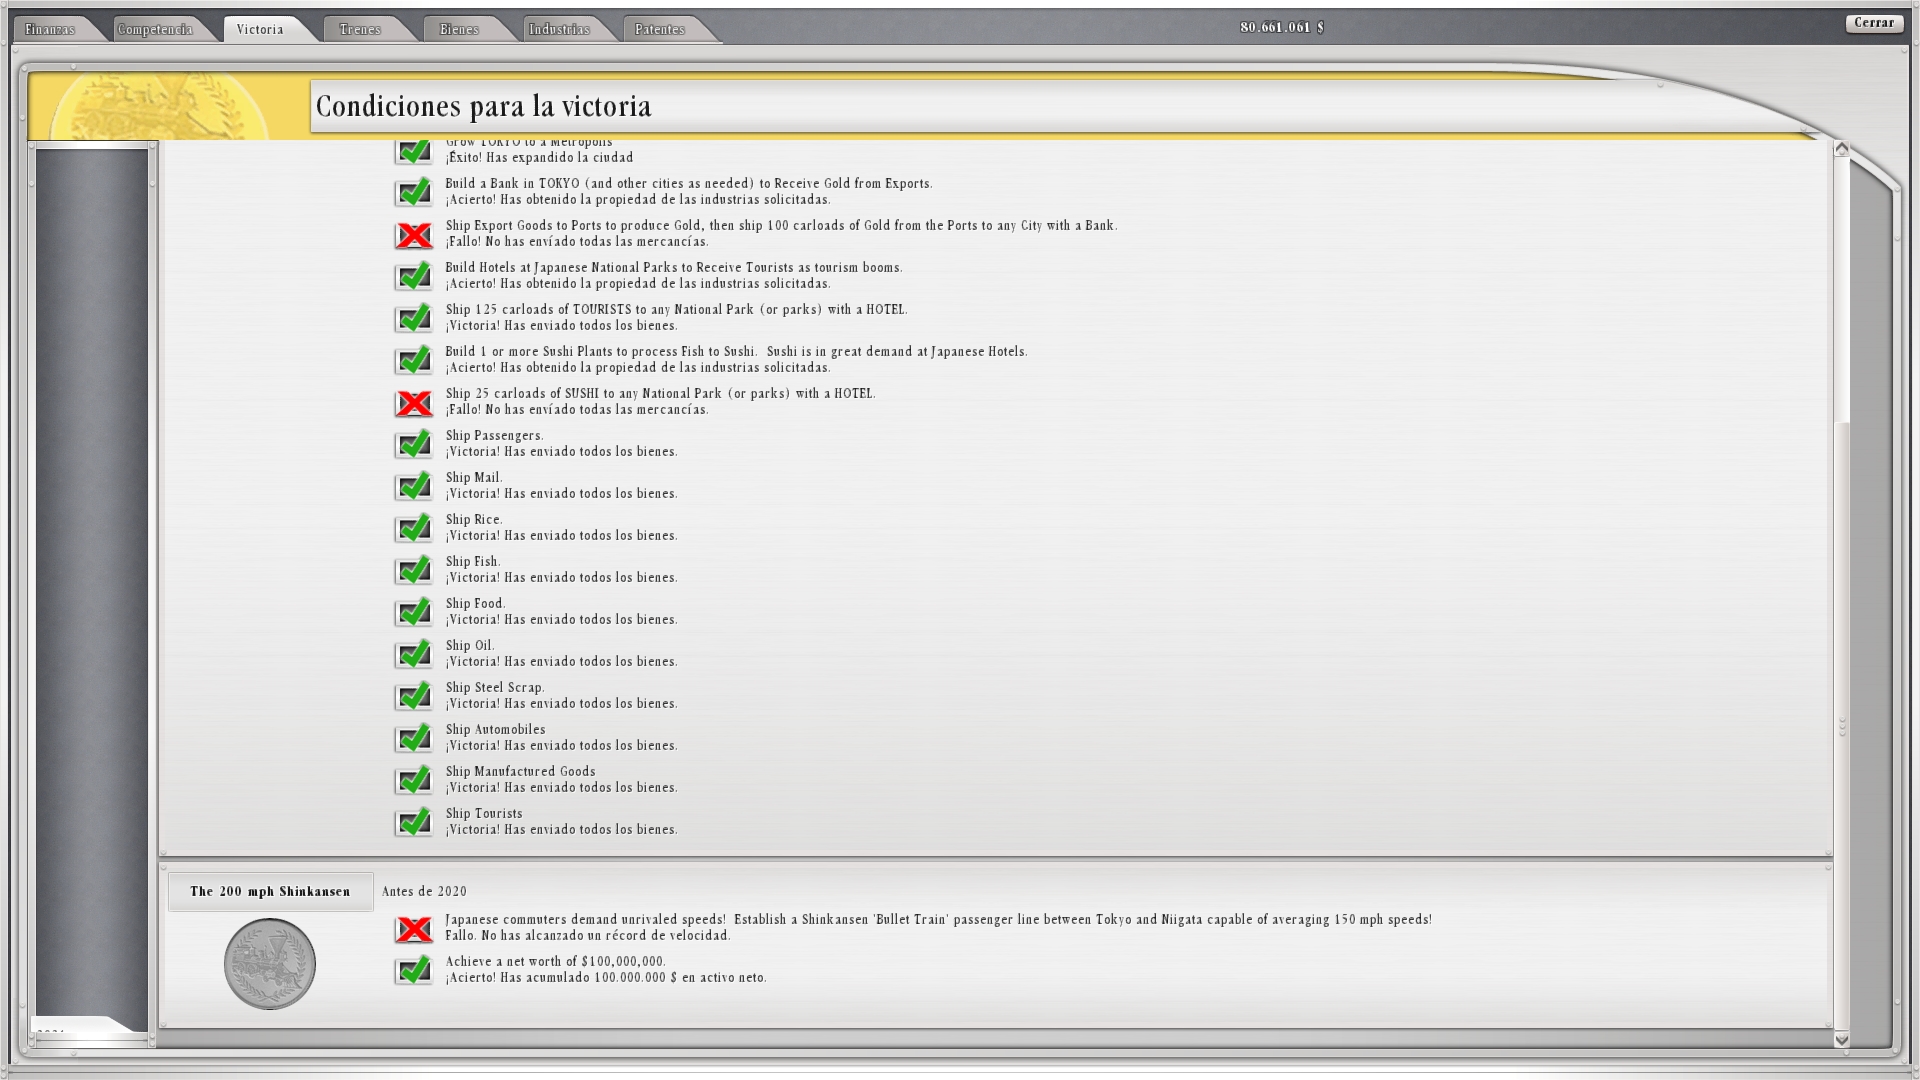Click text Ship Automobiles

pyautogui.click(x=496, y=729)
